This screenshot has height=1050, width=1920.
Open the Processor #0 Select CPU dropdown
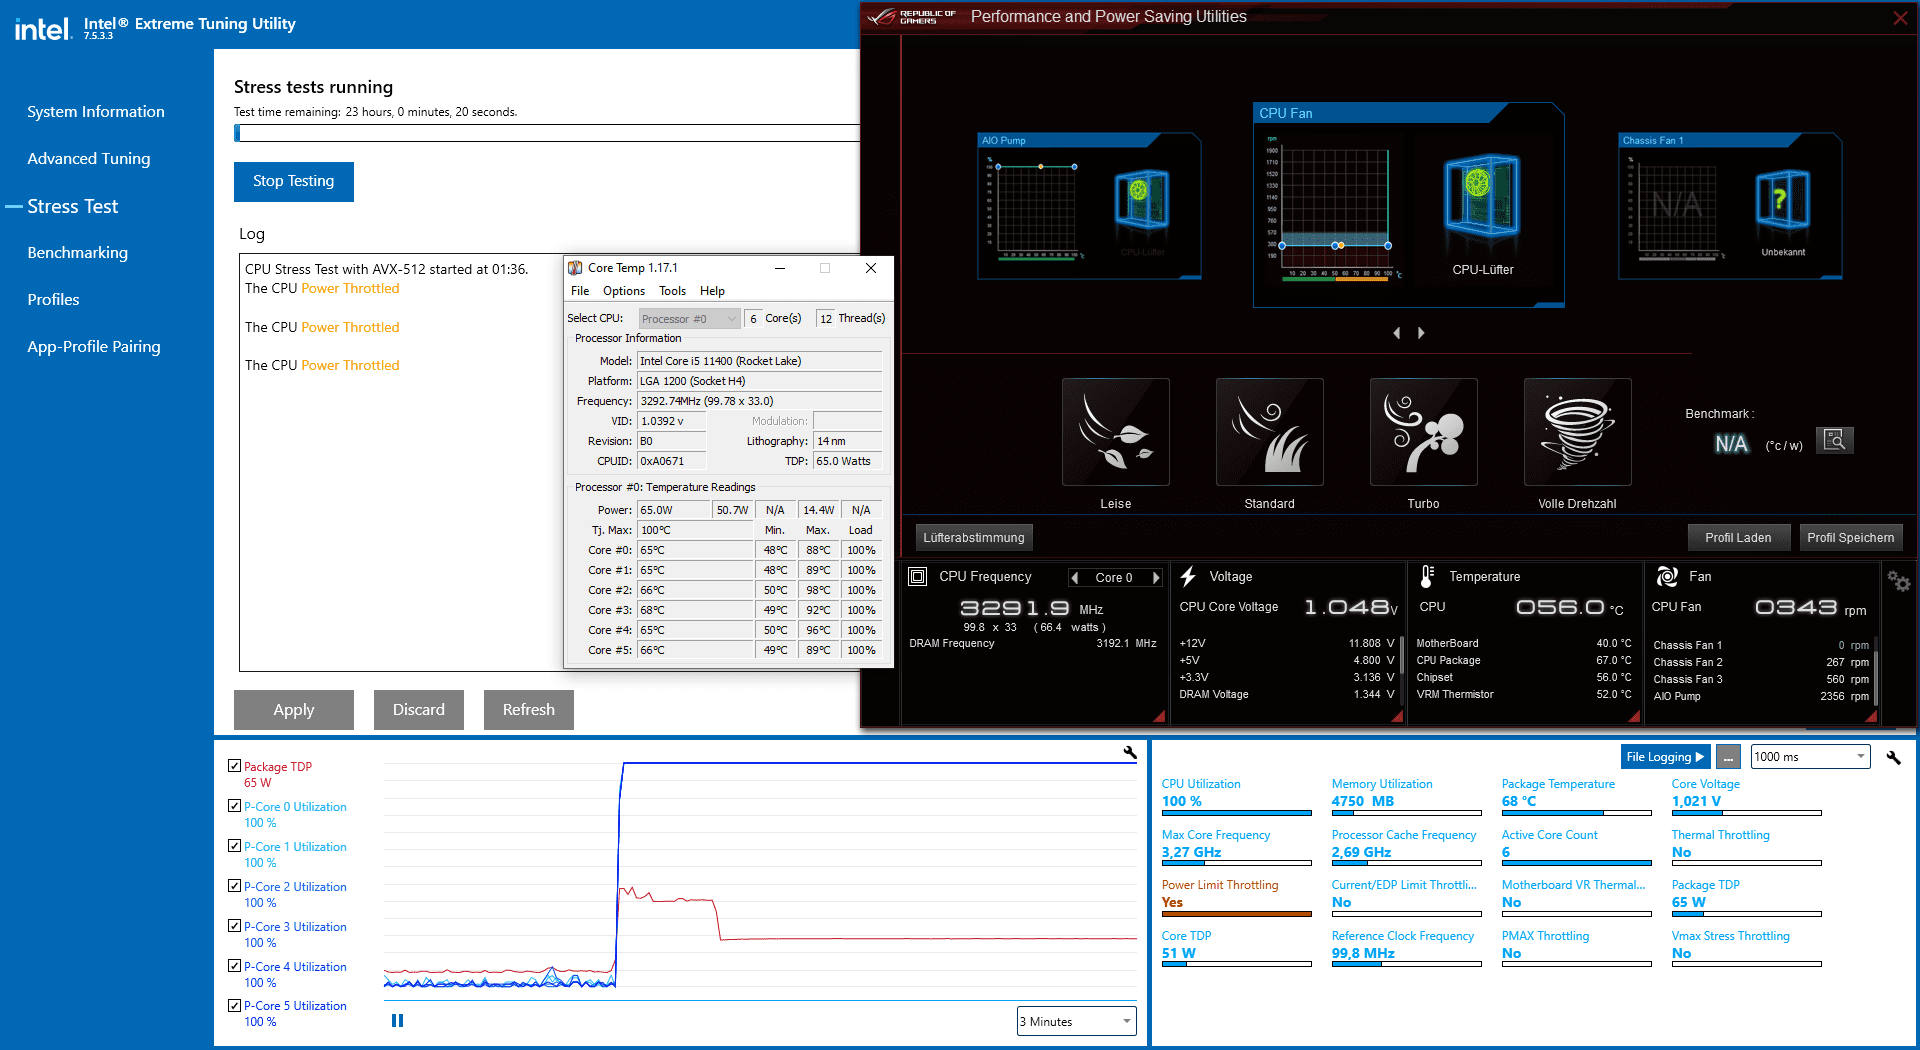click(x=689, y=319)
